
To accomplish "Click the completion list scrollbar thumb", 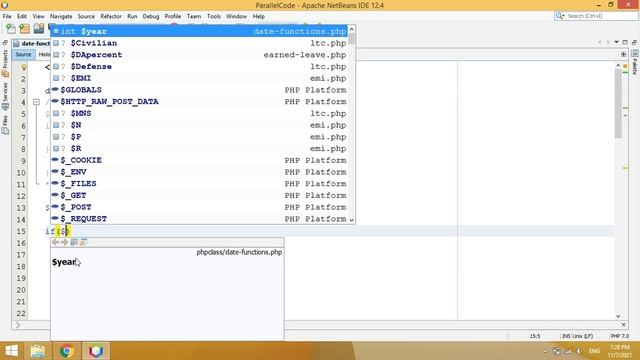I will (x=351, y=40).
